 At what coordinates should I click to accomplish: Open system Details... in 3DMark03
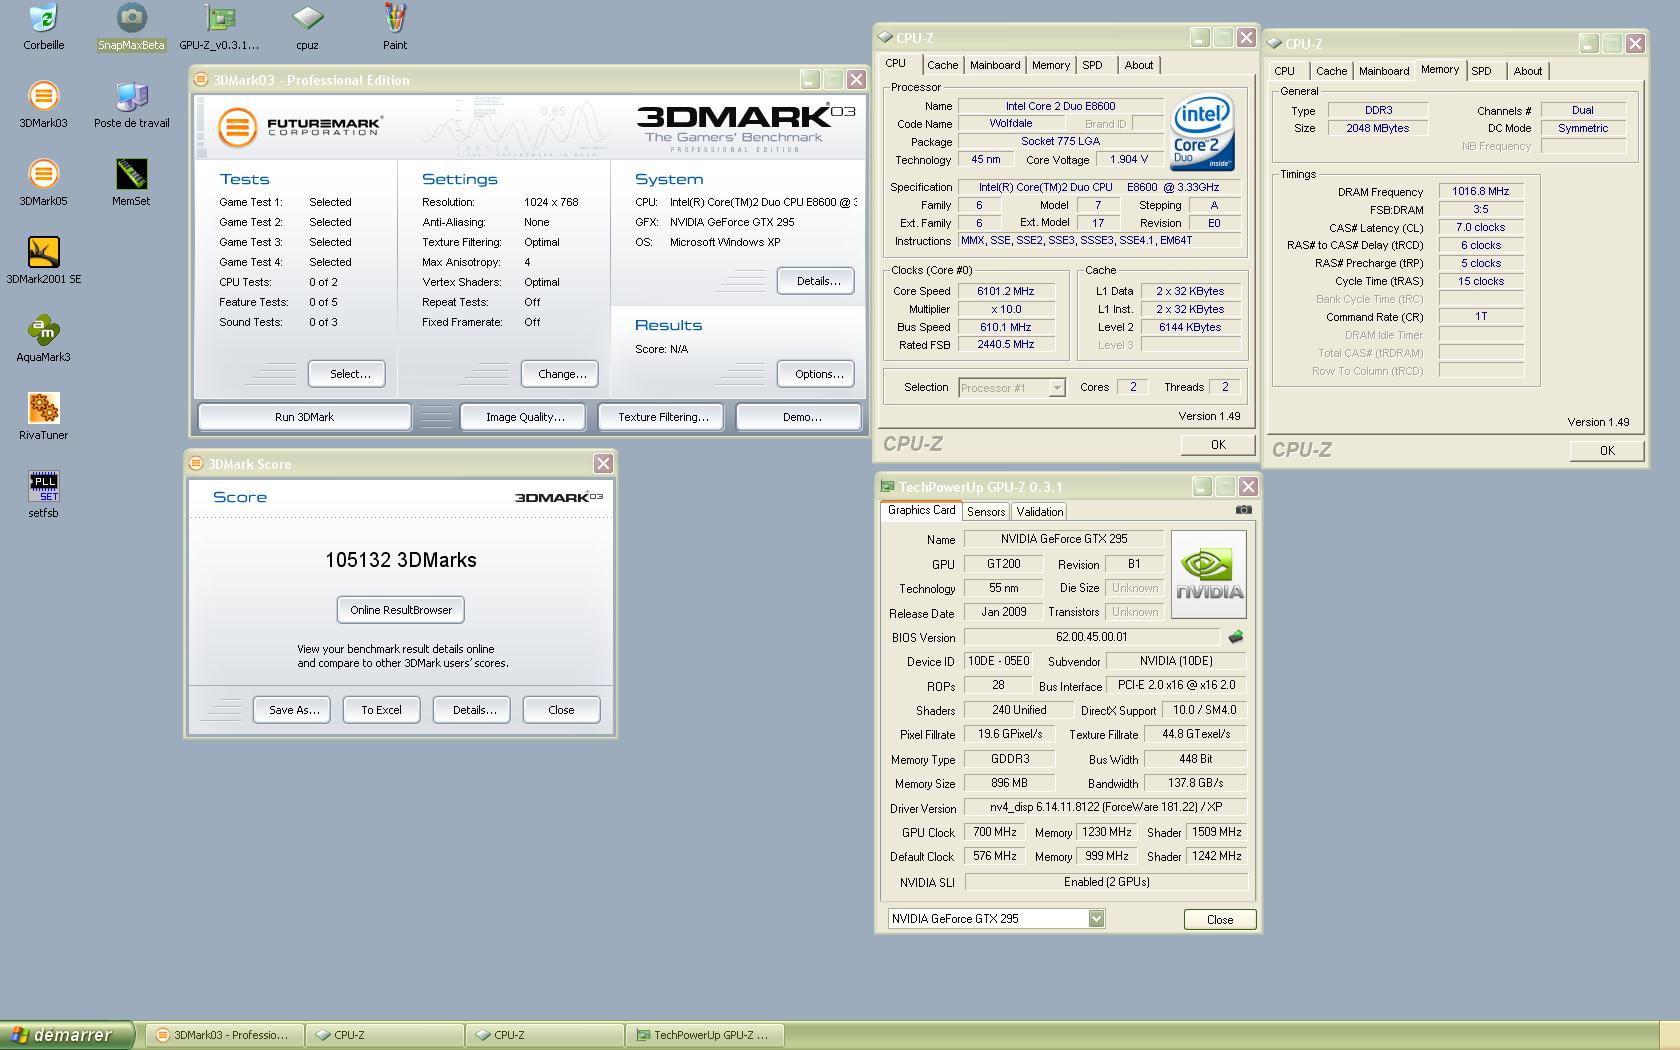tap(818, 281)
